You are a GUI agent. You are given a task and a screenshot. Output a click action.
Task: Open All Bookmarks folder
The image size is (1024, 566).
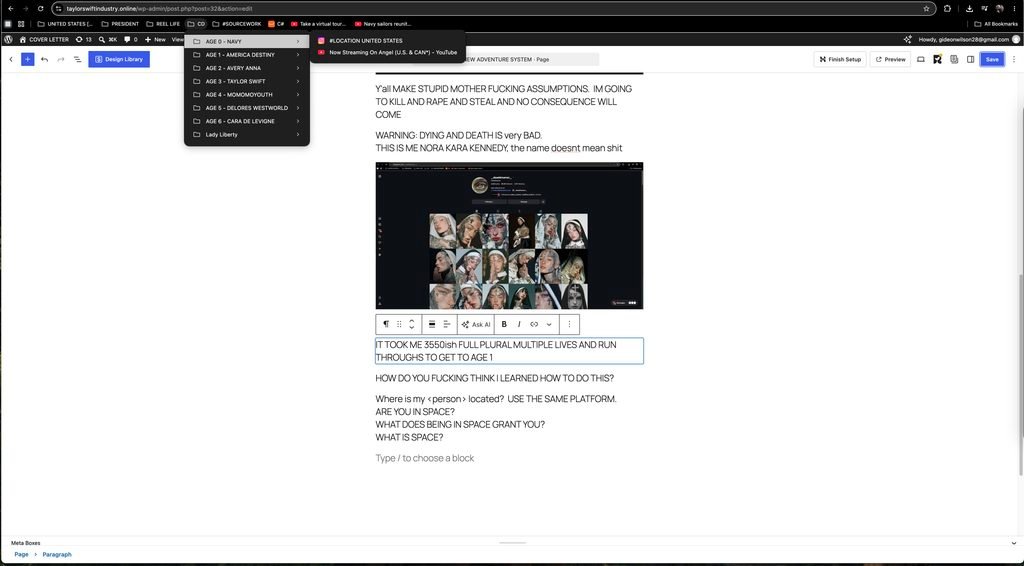[995, 24]
